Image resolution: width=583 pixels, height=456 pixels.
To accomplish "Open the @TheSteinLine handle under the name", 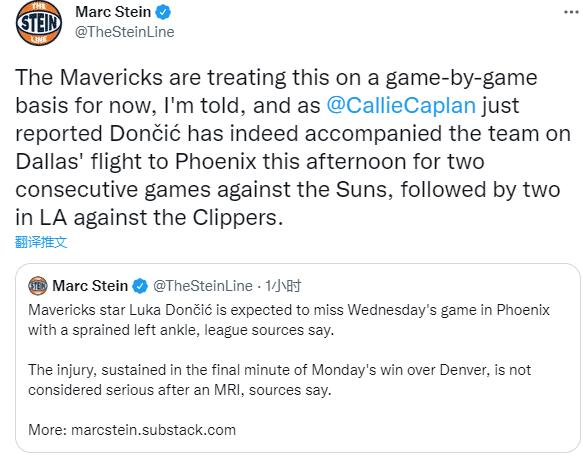I will [x=125, y=32].
